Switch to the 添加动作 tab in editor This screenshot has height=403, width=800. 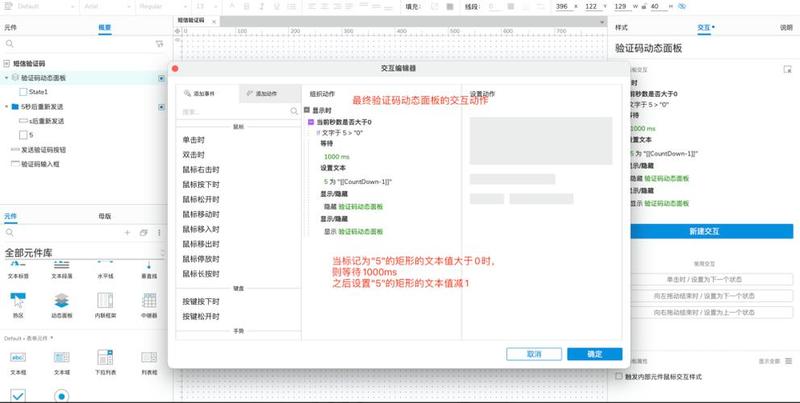pyautogui.click(x=270, y=94)
